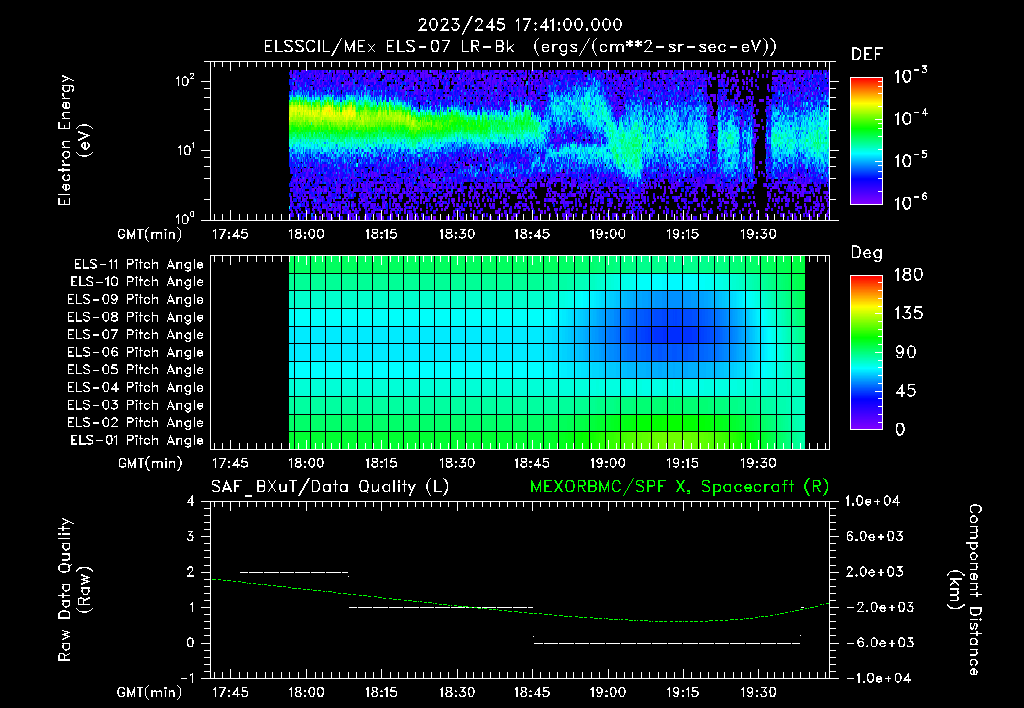Click 18:30 tick under the pitch angle panel
This screenshot has height=708, width=1024.
pyautogui.click(x=456, y=463)
